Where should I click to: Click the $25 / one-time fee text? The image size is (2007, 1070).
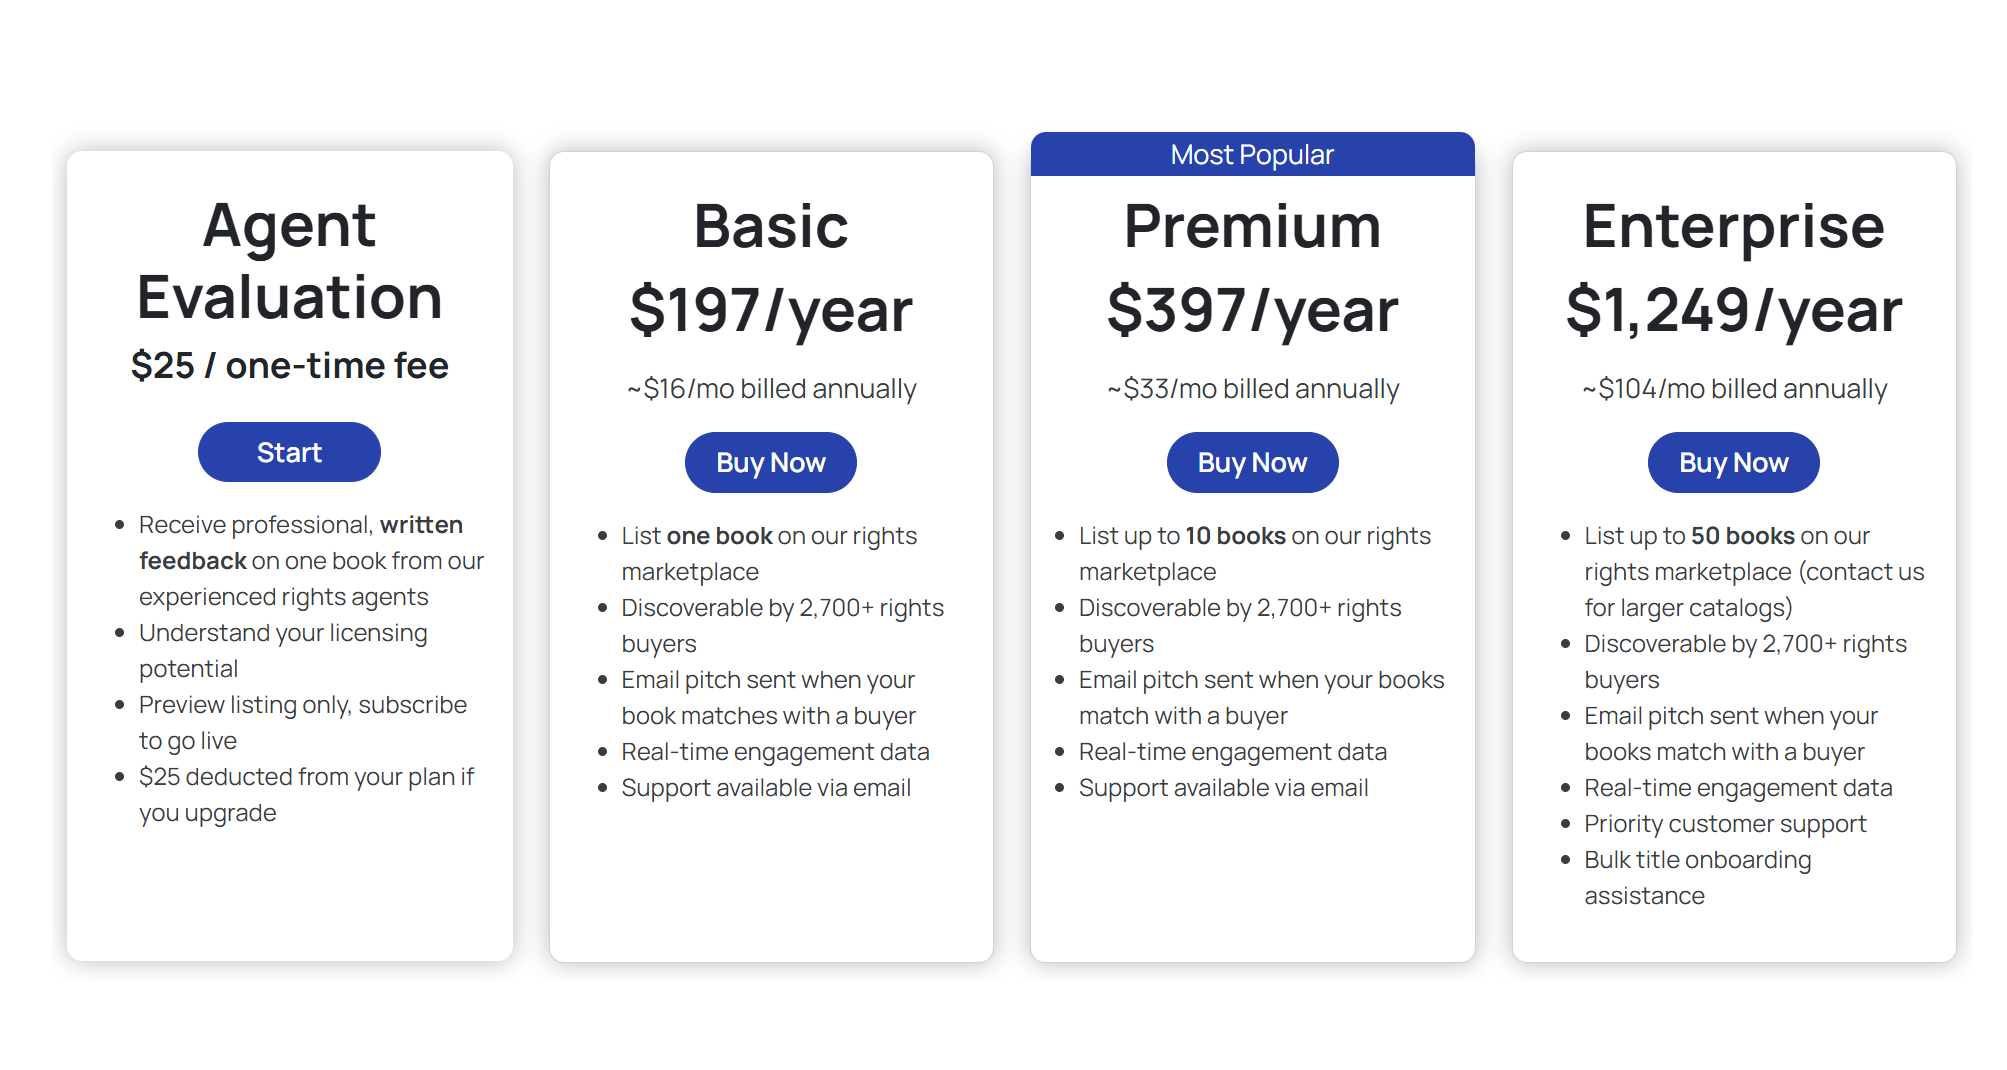click(x=289, y=366)
